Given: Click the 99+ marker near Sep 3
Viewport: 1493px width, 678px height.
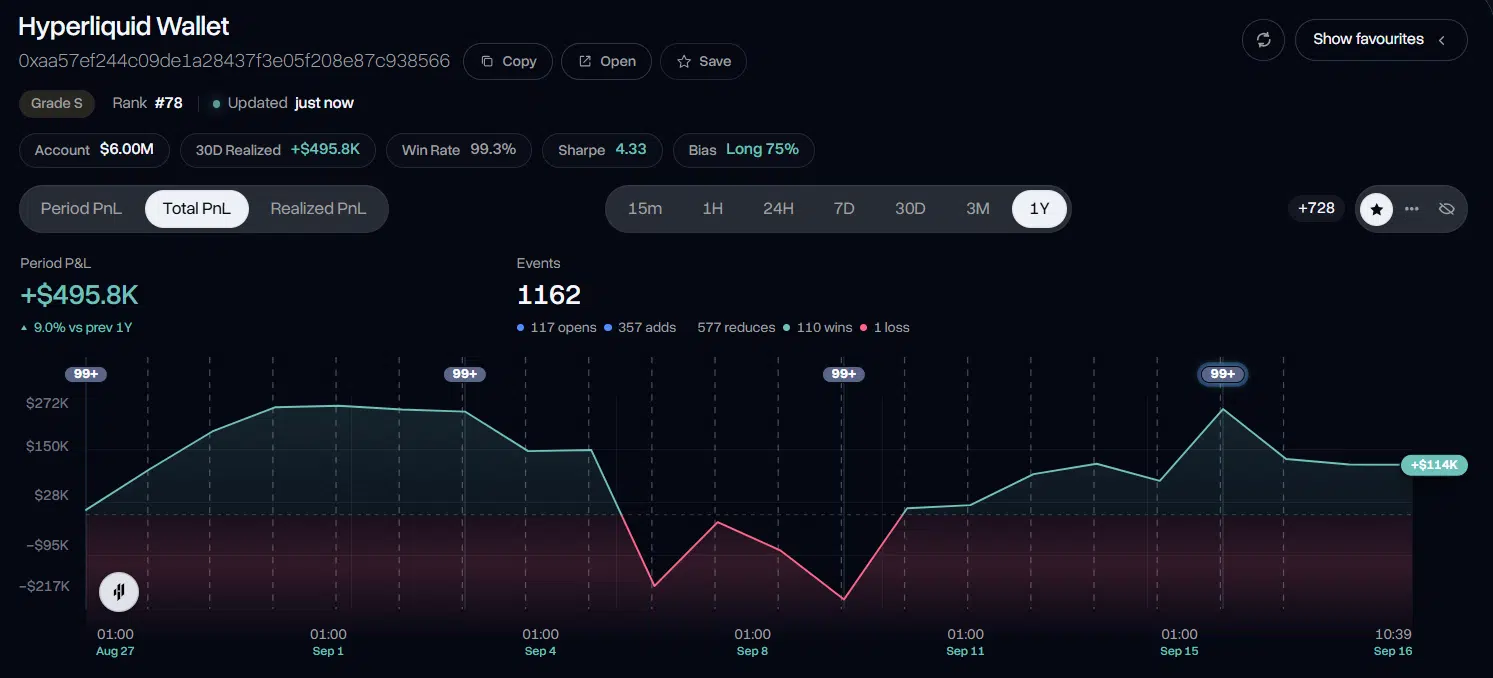Looking at the screenshot, I should coord(465,374).
